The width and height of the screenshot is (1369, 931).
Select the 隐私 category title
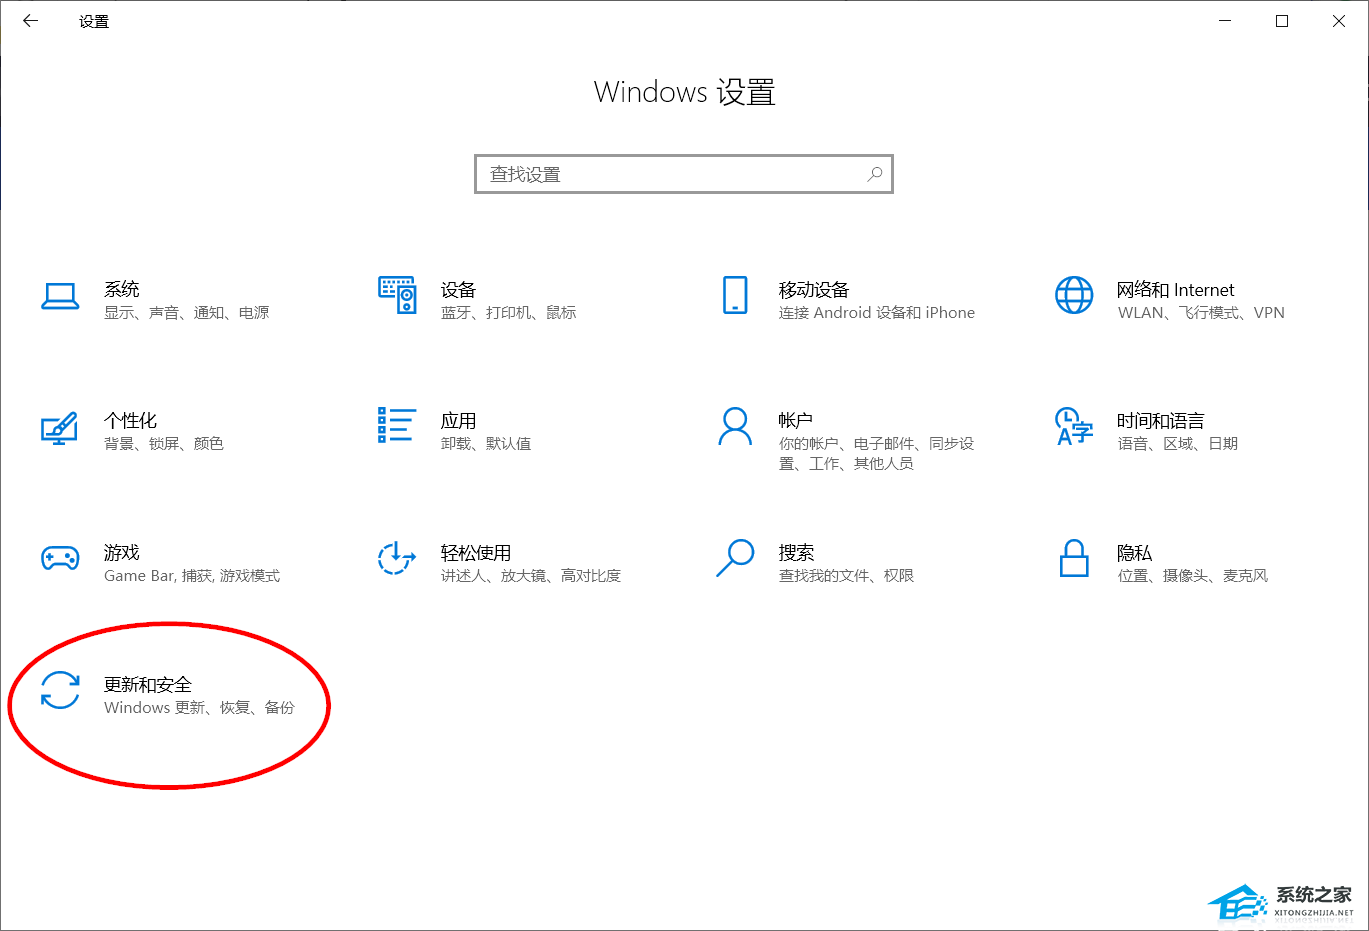pyautogui.click(x=1135, y=552)
